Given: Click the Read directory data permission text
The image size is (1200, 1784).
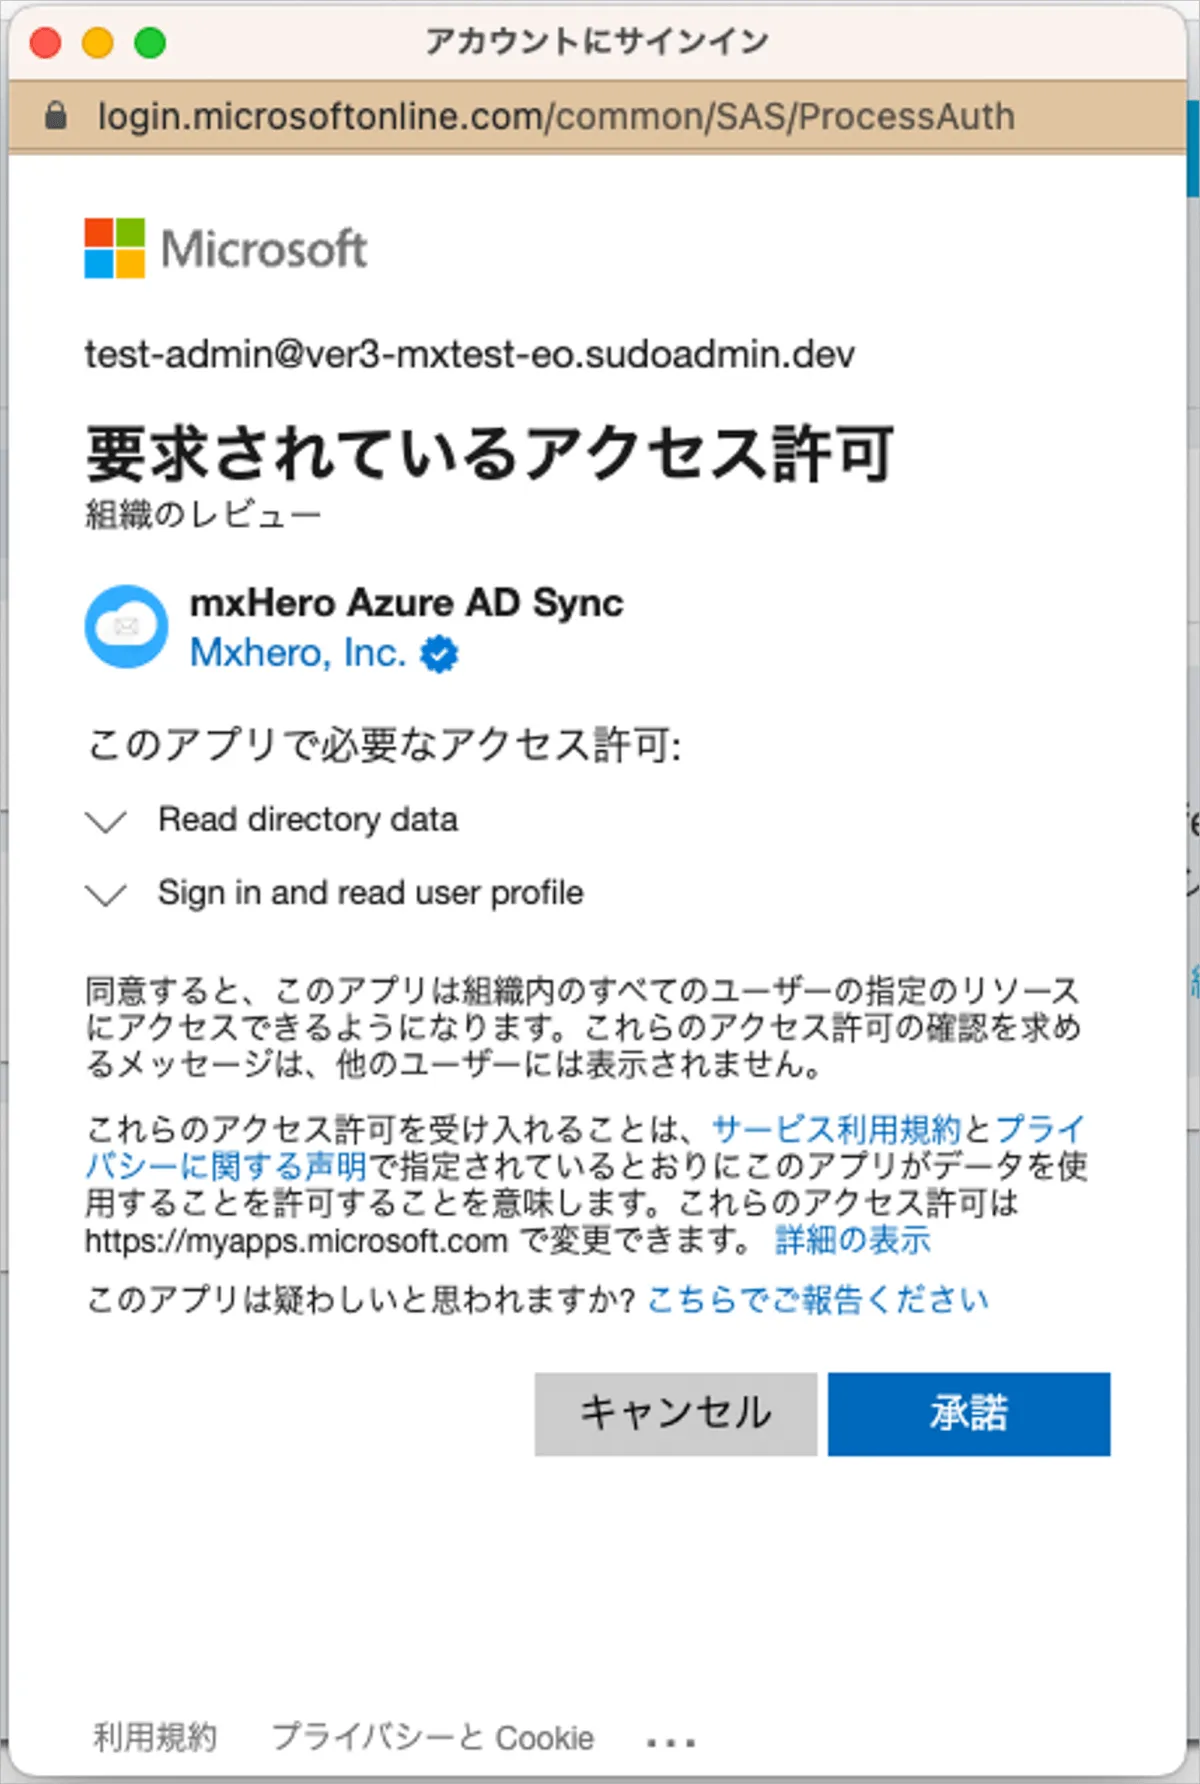Looking at the screenshot, I should 308,820.
